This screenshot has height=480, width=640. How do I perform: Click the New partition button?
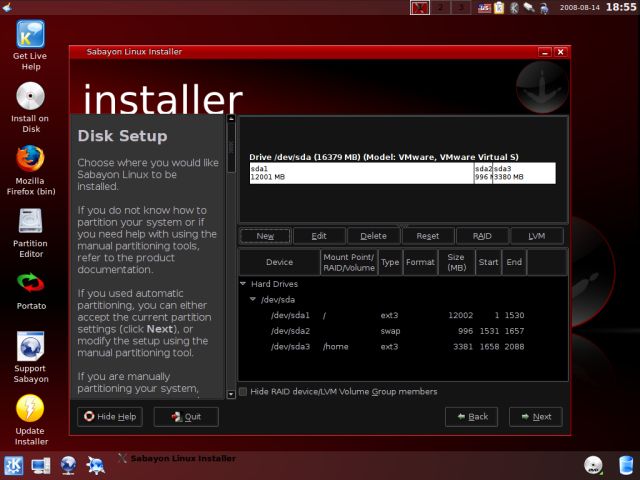point(265,236)
